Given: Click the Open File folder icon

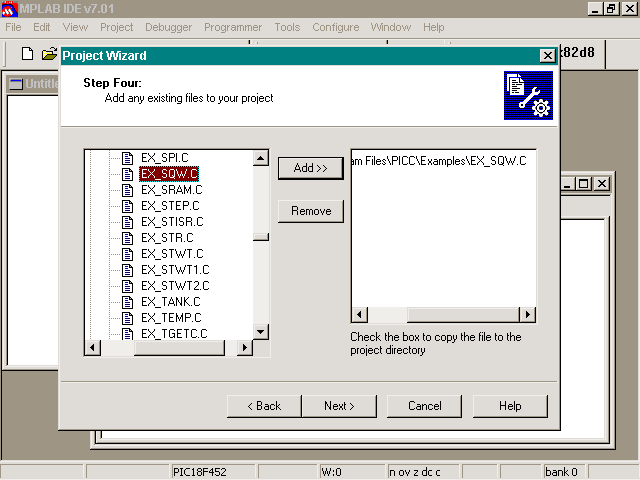Looking at the screenshot, I should pyautogui.click(x=49, y=53).
